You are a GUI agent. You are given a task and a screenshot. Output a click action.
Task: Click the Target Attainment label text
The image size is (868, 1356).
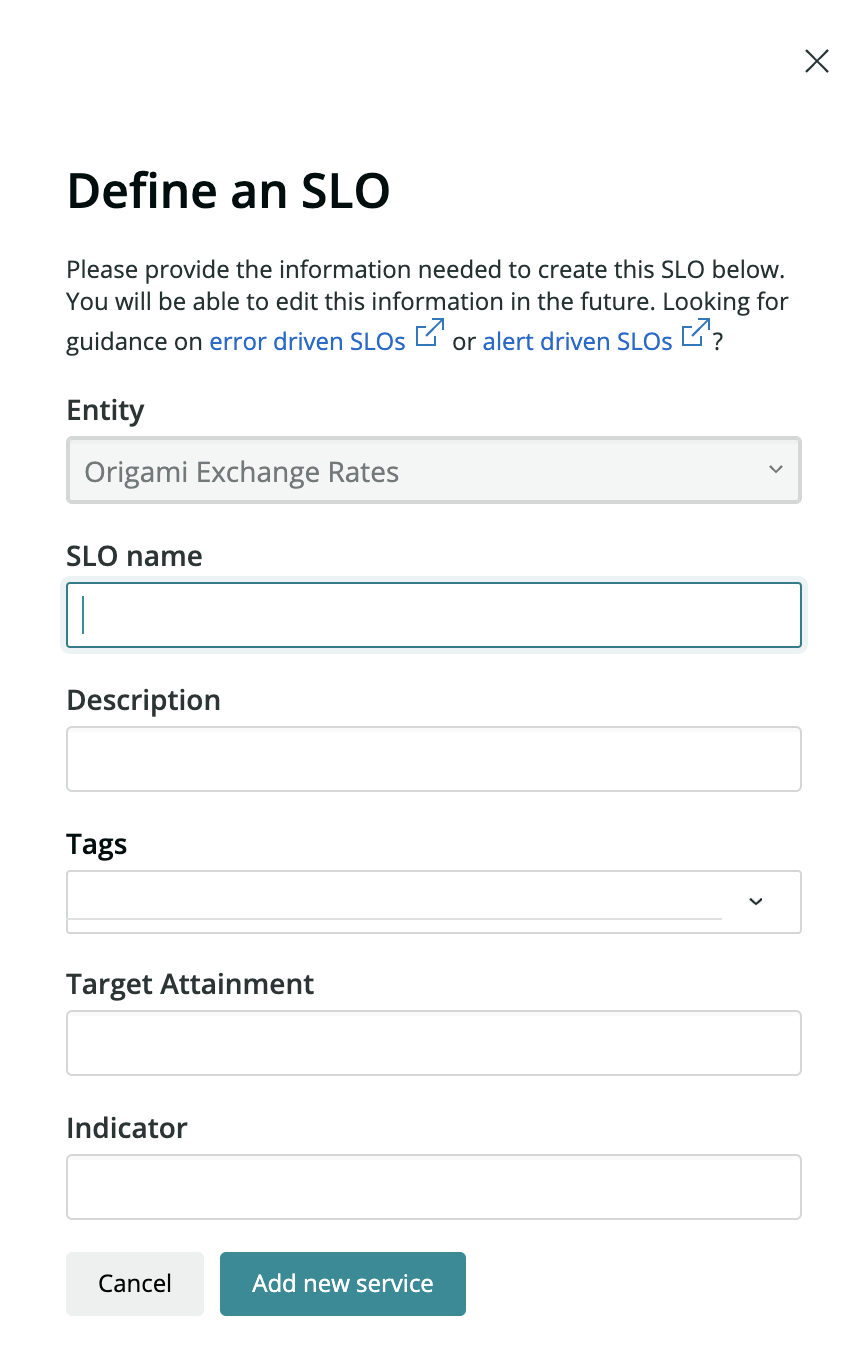pos(190,984)
